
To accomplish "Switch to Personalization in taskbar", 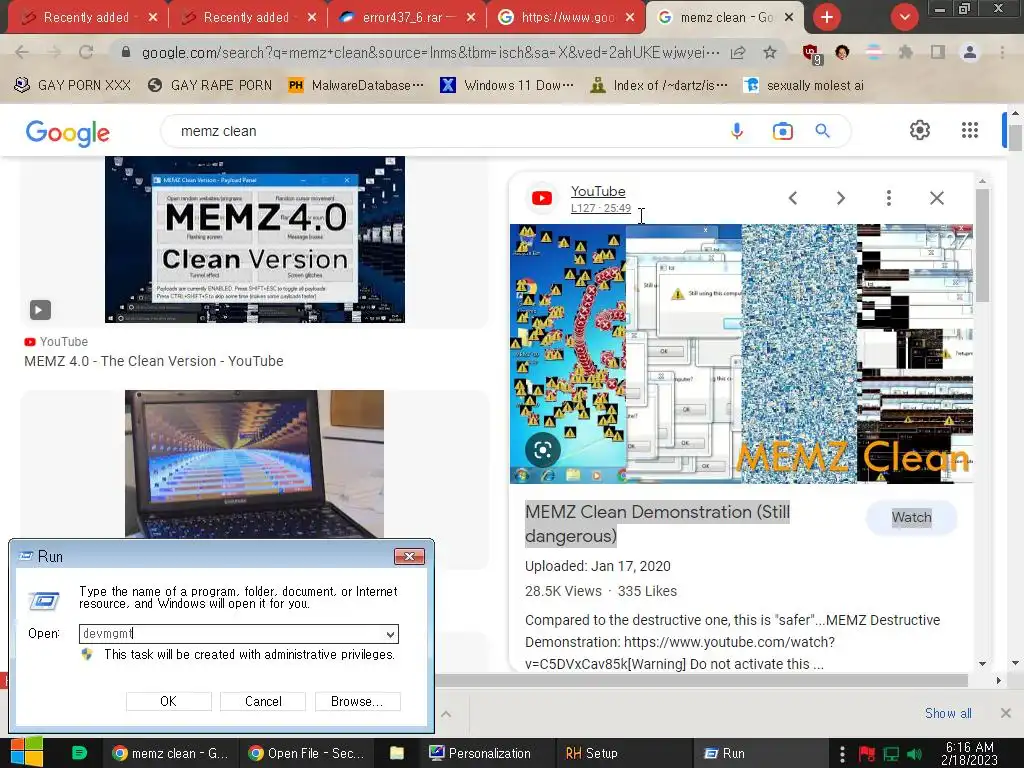I will click(488, 753).
